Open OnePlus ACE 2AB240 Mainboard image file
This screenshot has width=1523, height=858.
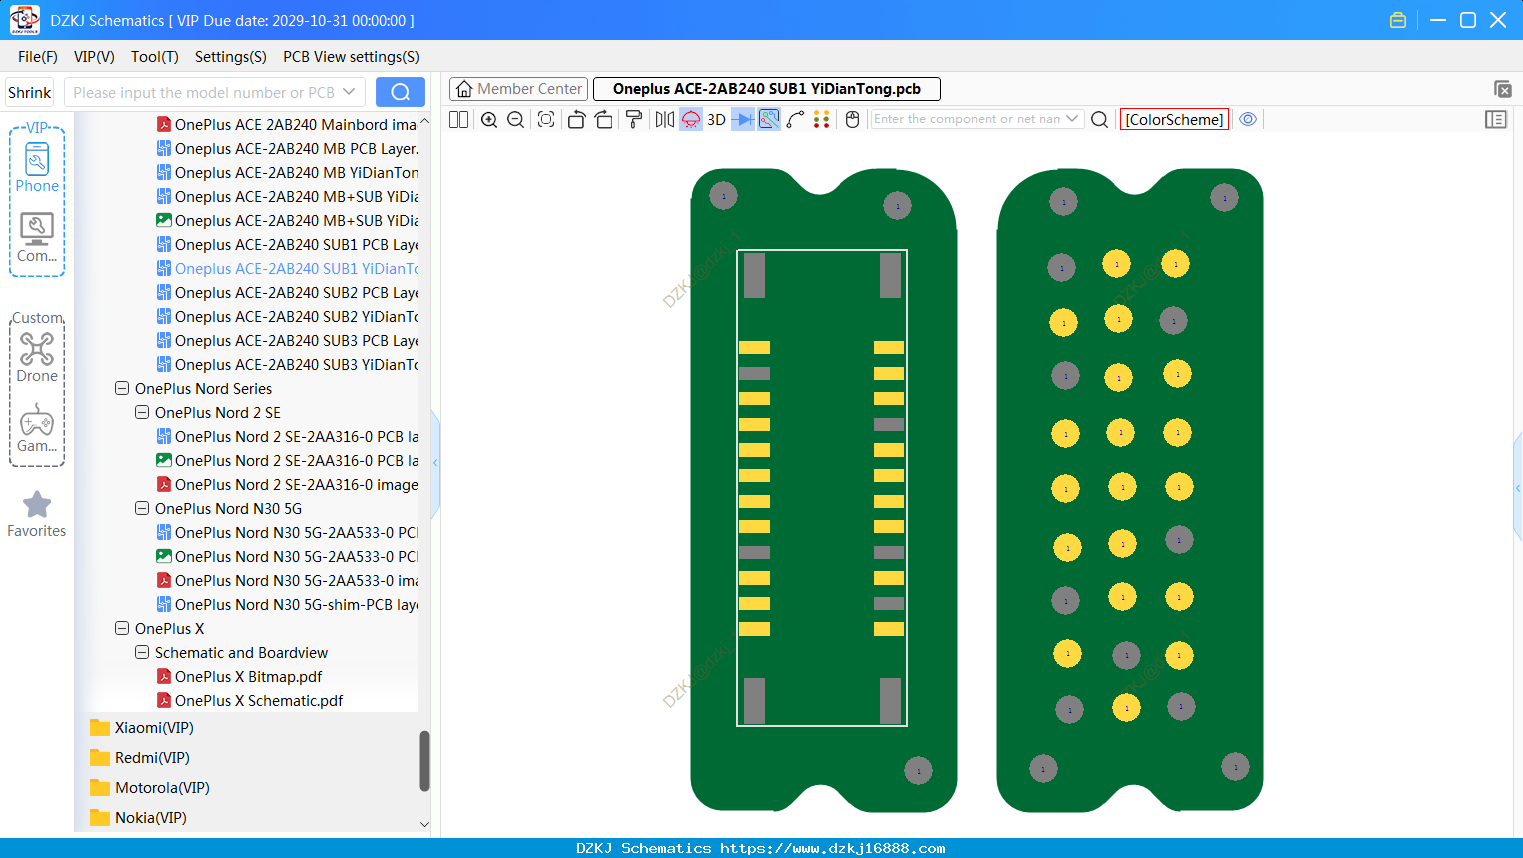287,124
